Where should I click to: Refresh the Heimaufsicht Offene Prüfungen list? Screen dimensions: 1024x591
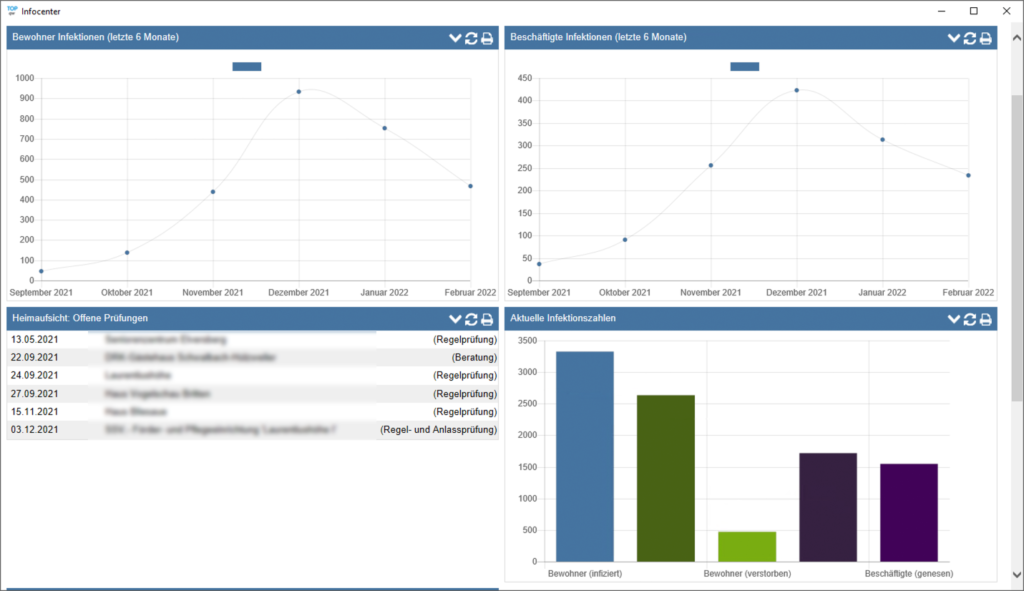tap(471, 319)
